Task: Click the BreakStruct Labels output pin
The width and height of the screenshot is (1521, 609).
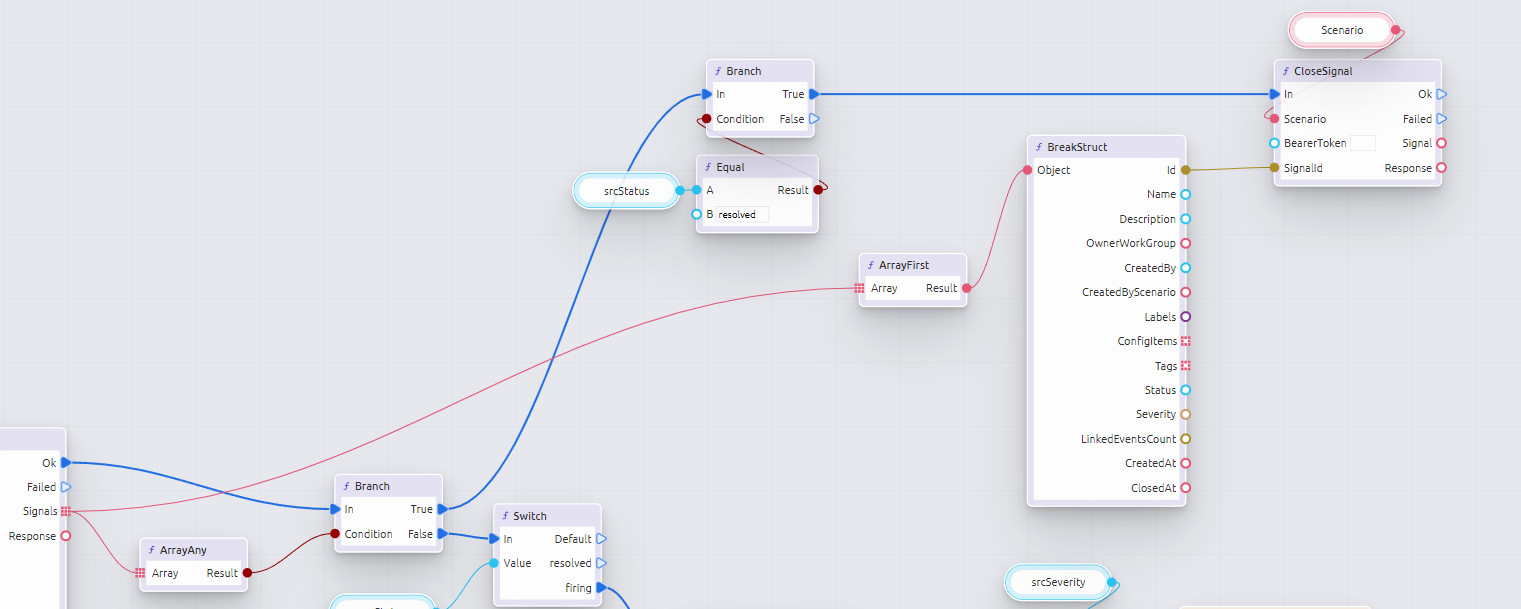Action: coord(1186,317)
